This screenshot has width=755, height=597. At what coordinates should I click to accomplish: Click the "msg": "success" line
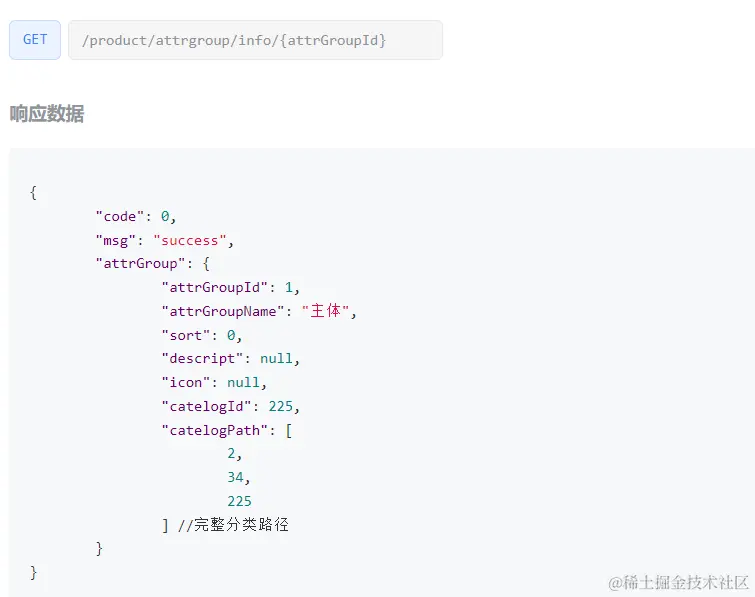165,240
